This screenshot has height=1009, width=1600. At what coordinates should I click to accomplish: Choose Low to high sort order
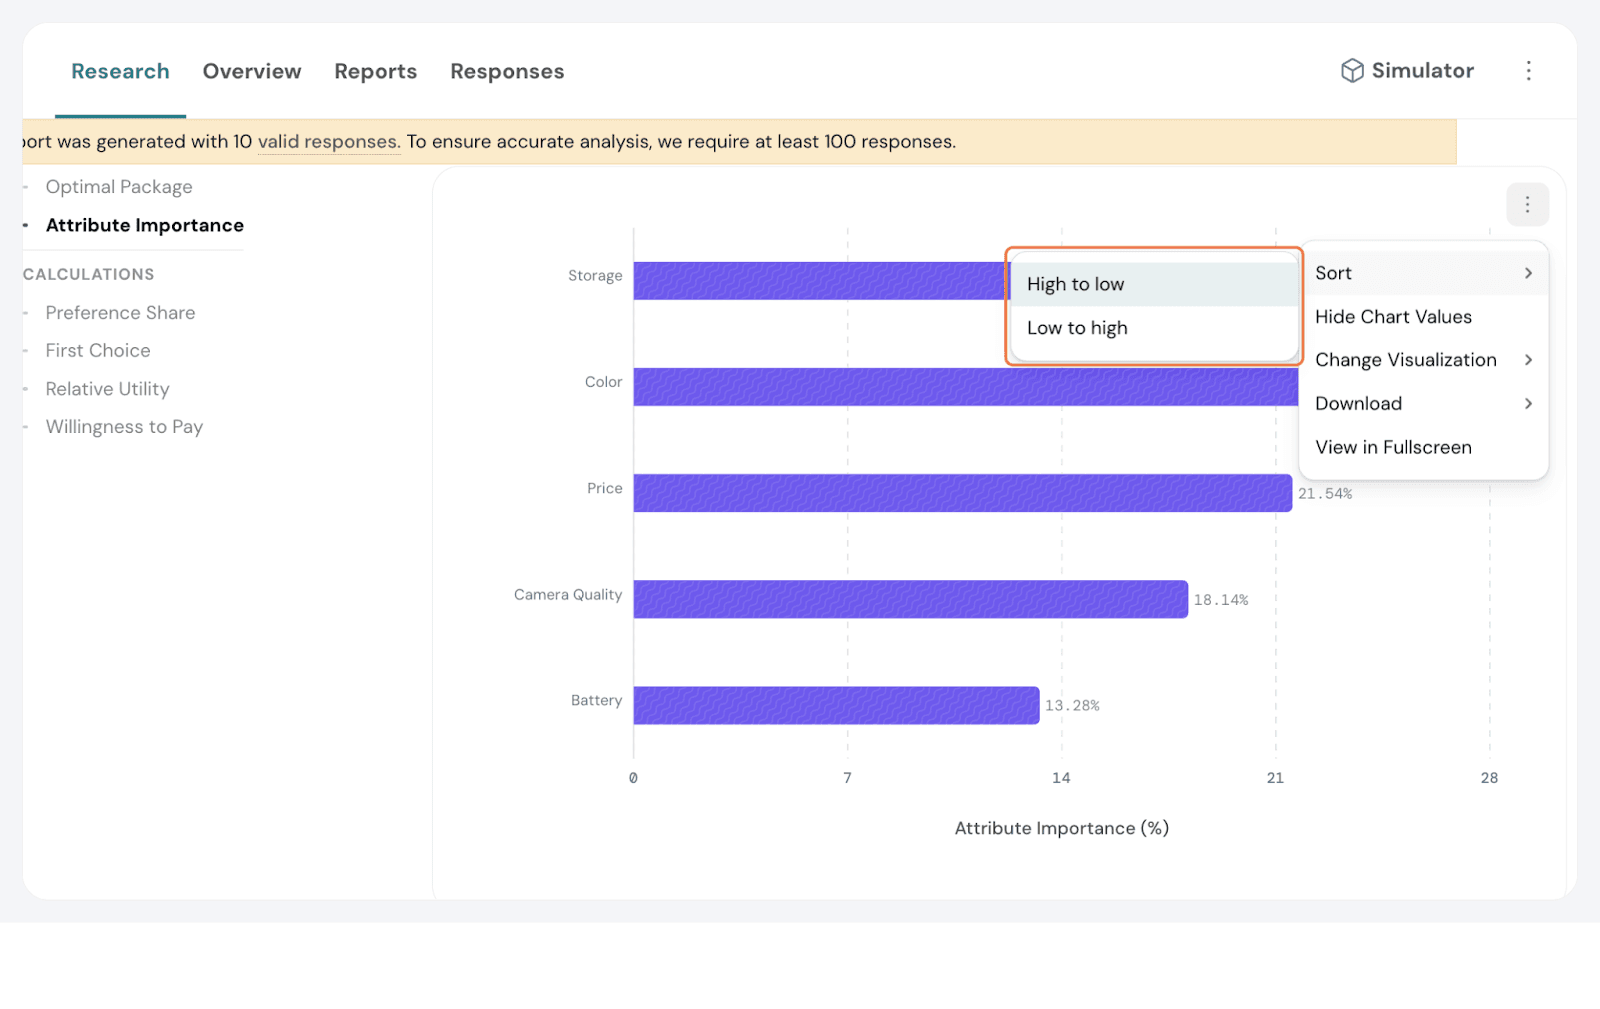[1077, 328]
